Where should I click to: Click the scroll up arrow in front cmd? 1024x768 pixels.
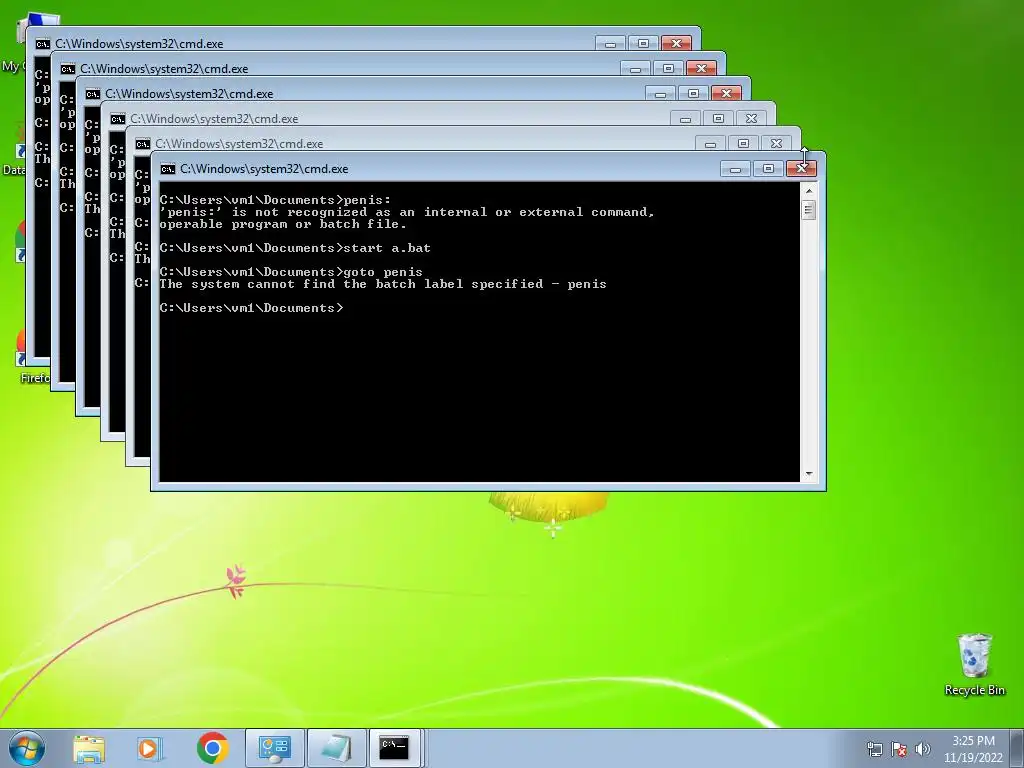tap(809, 191)
